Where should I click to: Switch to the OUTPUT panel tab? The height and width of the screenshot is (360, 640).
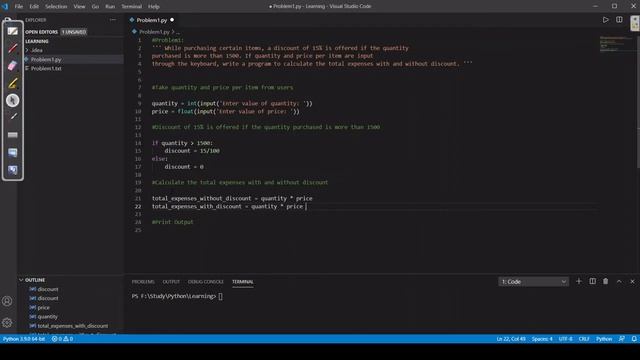point(171,282)
